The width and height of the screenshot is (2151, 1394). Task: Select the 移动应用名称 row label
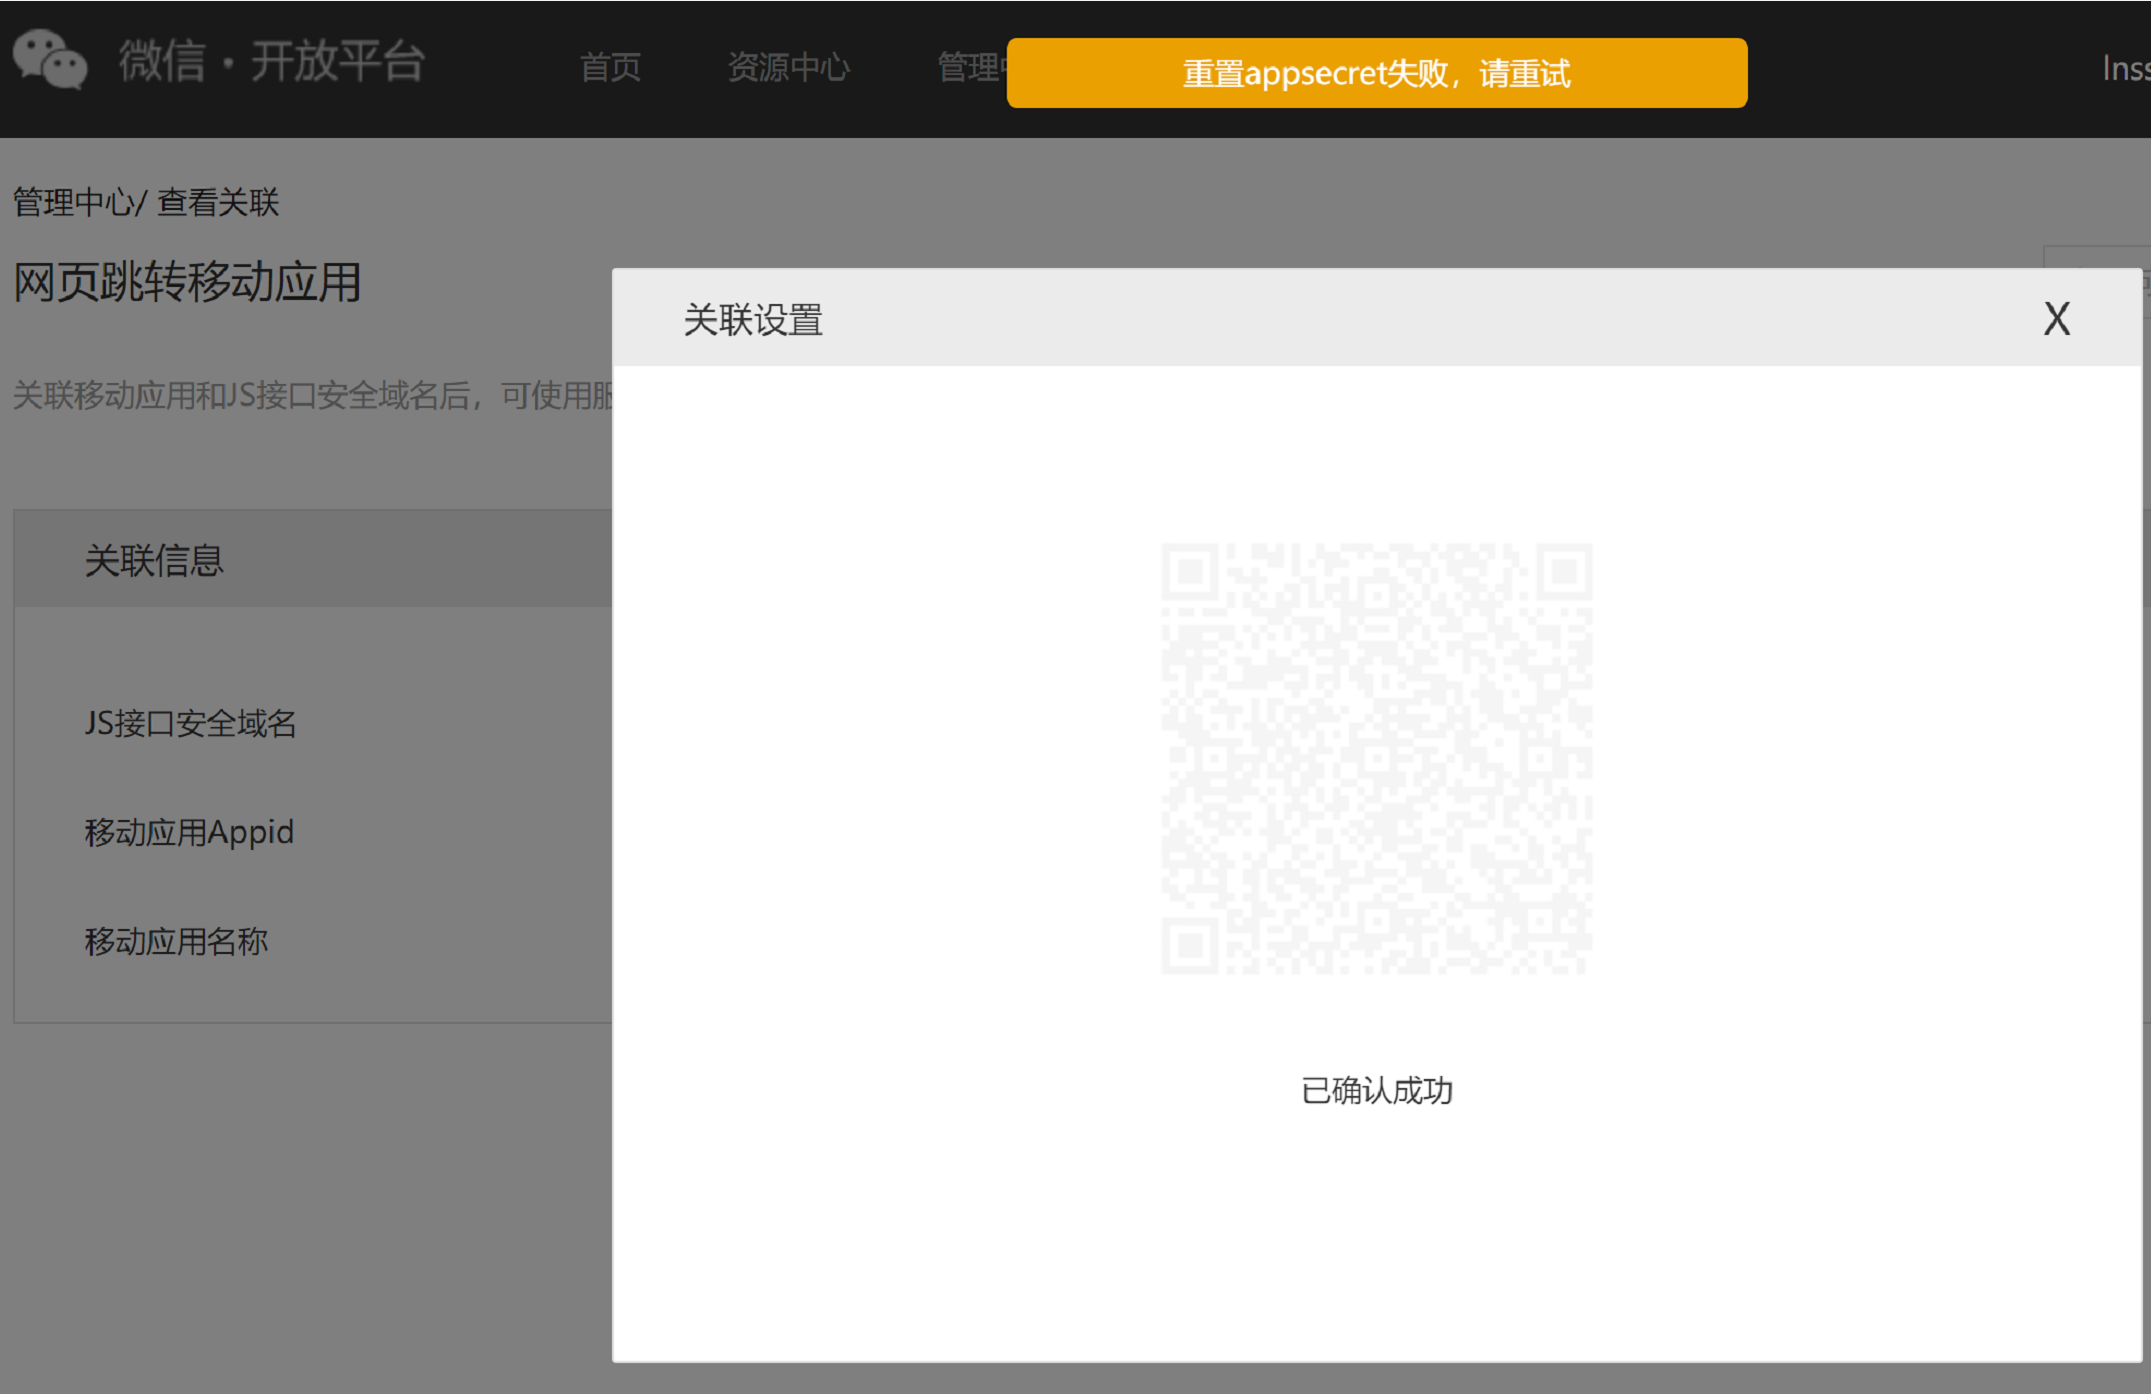click(176, 941)
